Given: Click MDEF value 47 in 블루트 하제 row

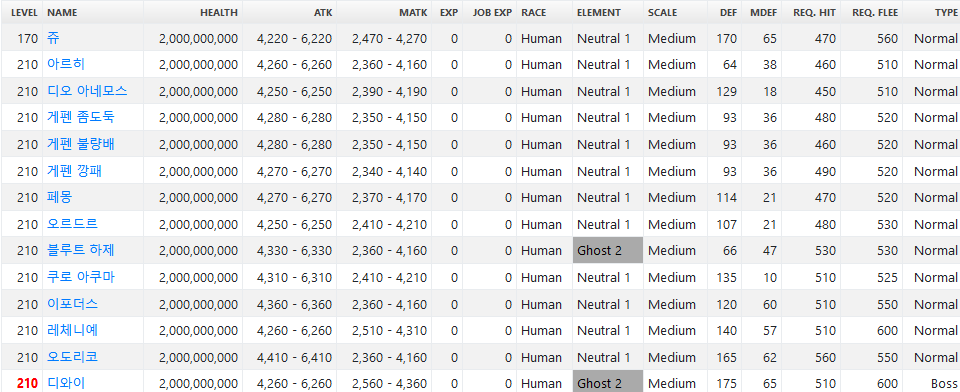Looking at the screenshot, I should click(x=770, y=251).
